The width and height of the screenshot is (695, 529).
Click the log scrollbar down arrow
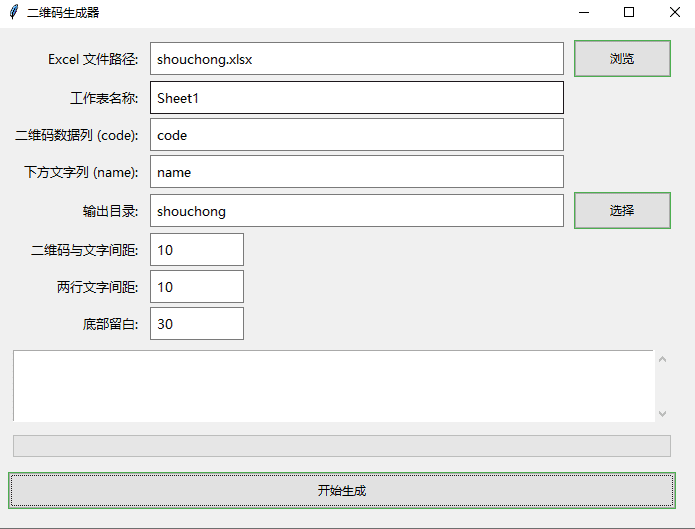point(662,412)
